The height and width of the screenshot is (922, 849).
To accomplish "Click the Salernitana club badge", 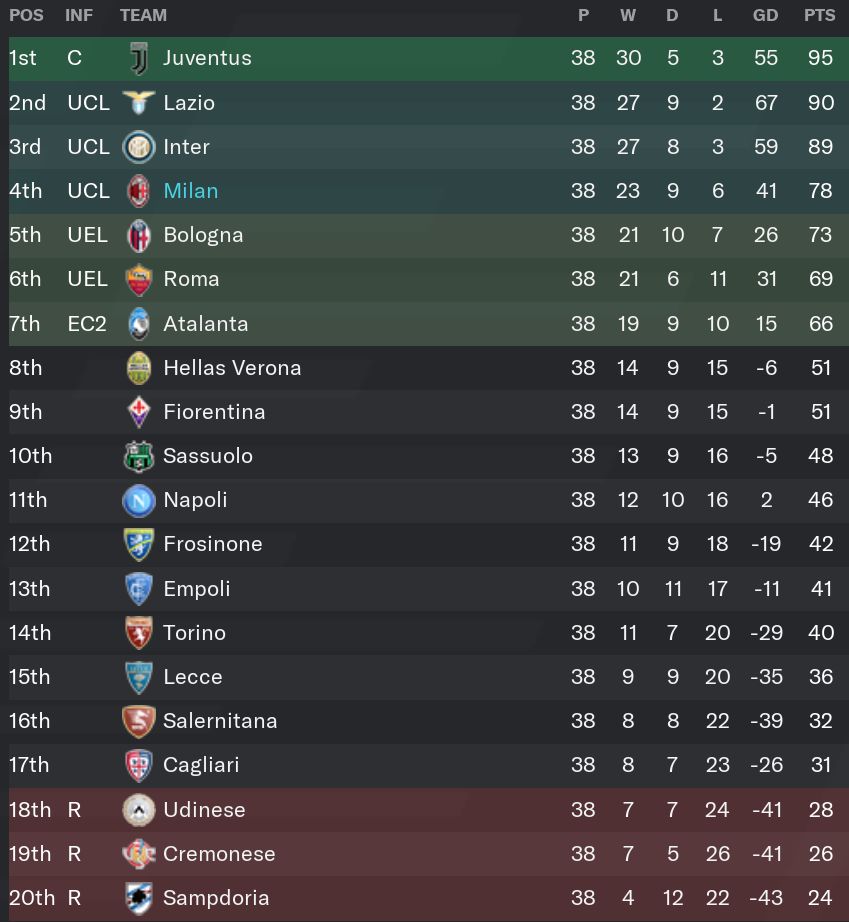I will pos(139,721).
